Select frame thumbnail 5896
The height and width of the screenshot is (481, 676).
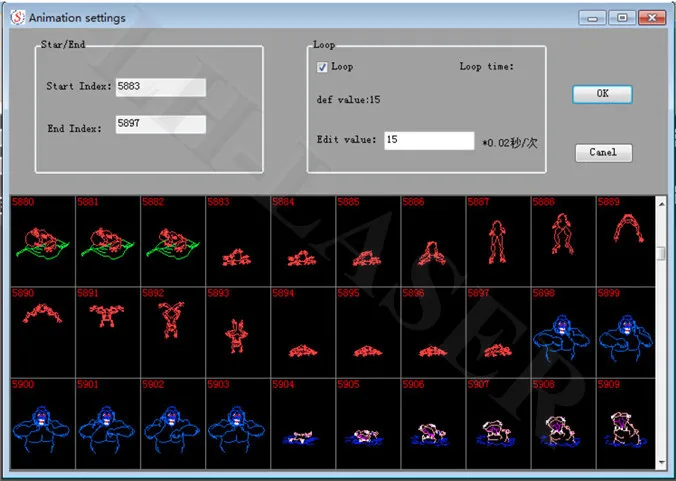(434, 332)
